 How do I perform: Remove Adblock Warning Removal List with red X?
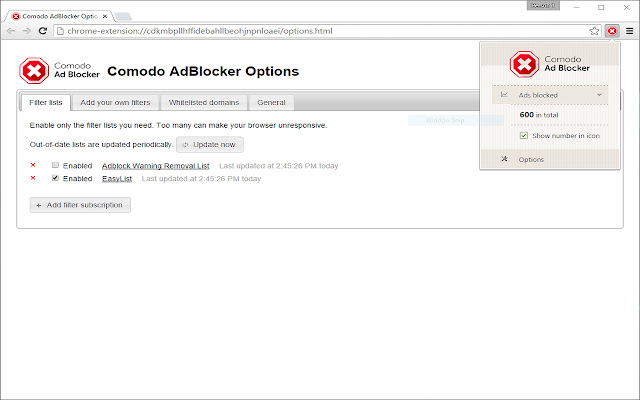(x=33, y=165)
